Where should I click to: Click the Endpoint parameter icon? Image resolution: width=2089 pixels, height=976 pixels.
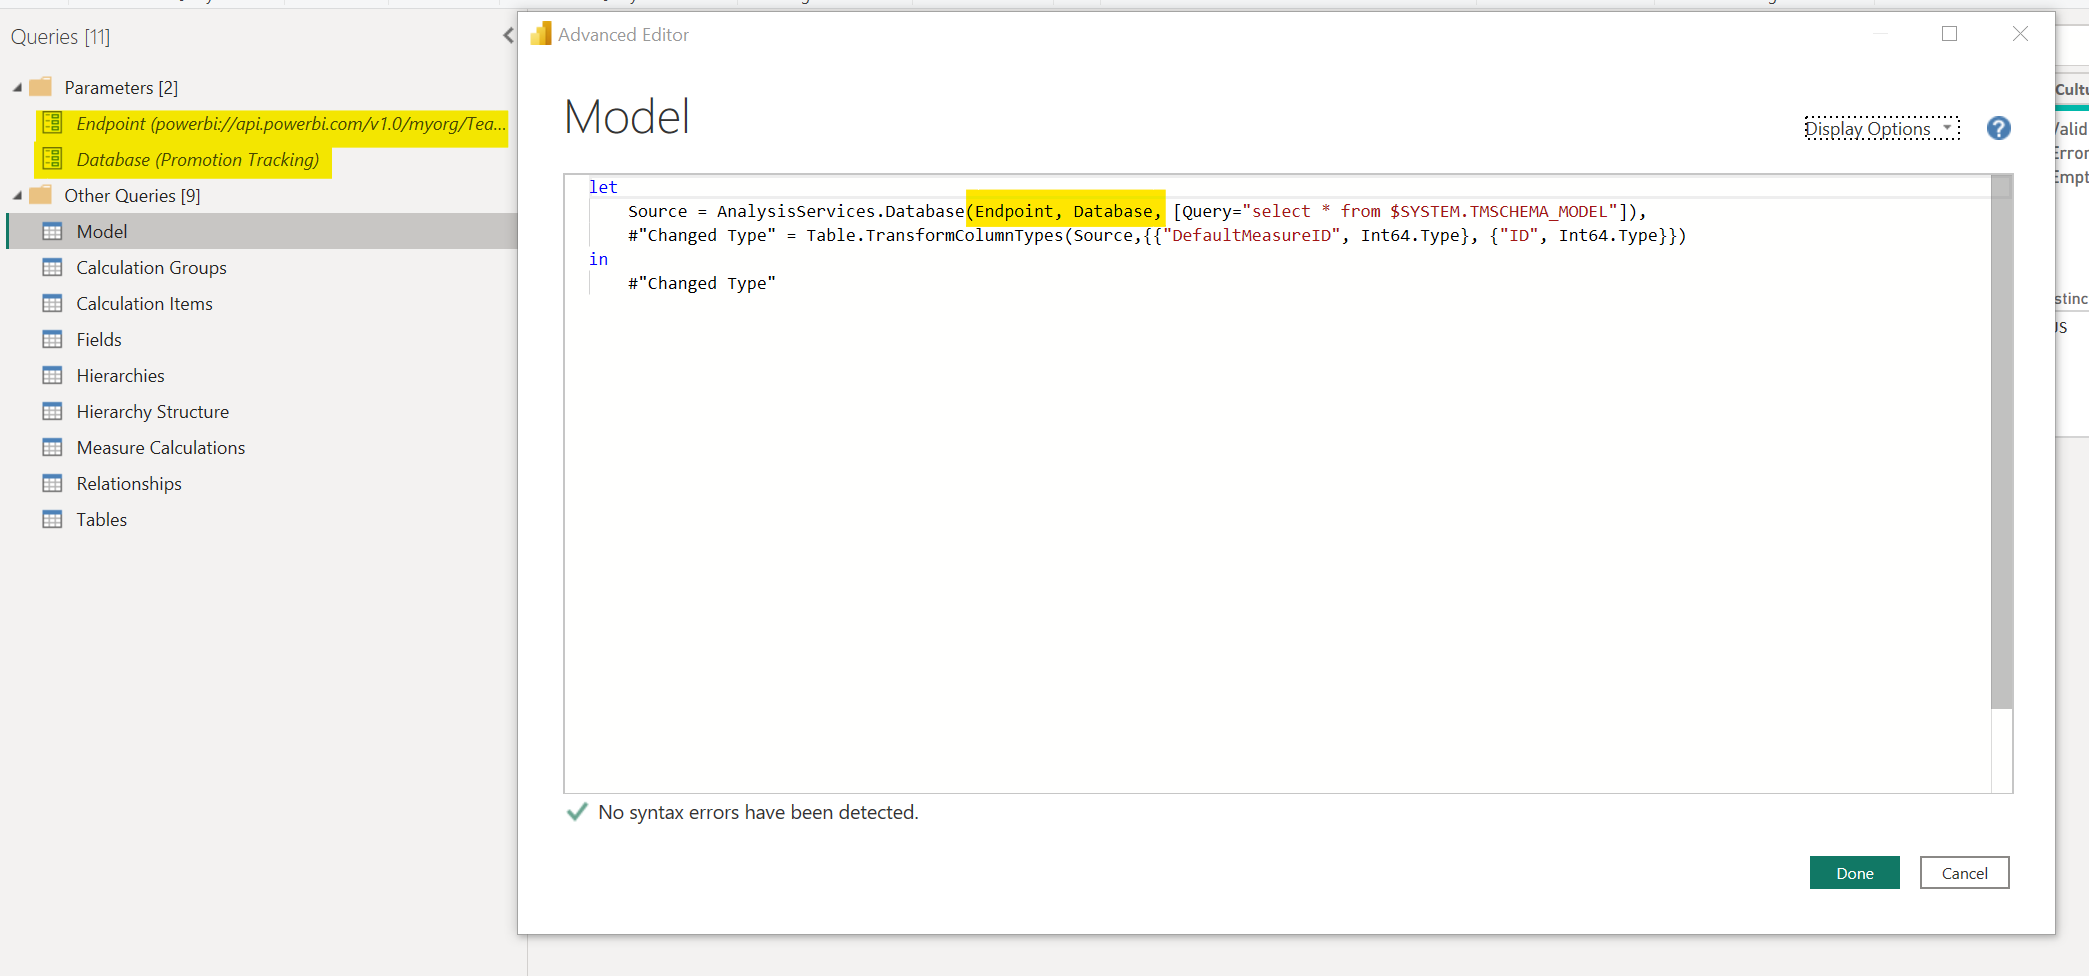[52, 124]
